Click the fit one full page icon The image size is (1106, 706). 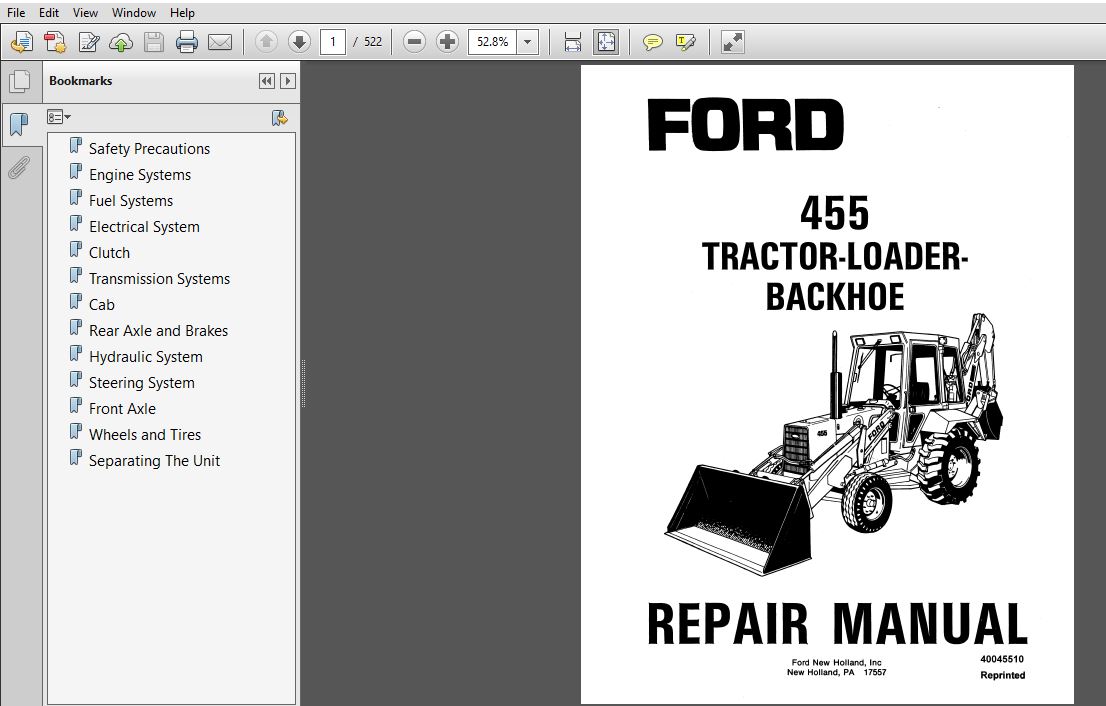tap(606, 42)
